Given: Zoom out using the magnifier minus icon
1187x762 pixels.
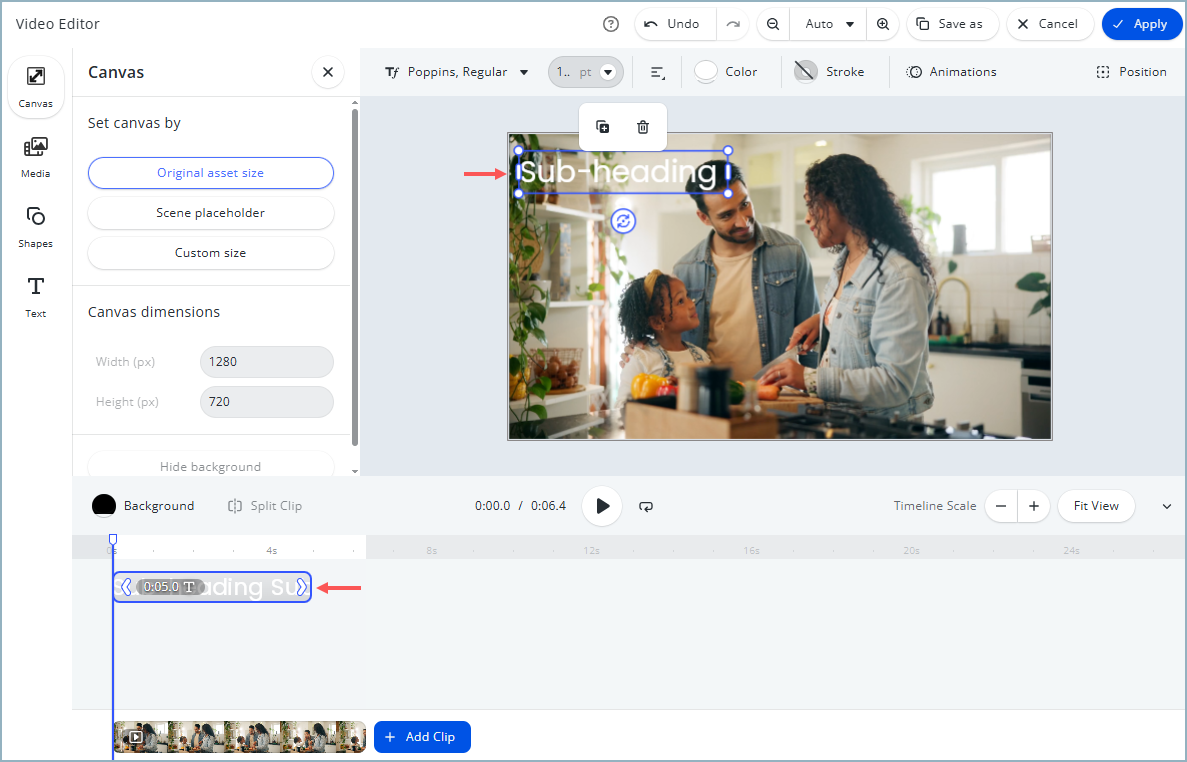Looking at the screenshot, I should tap(773, 24).
